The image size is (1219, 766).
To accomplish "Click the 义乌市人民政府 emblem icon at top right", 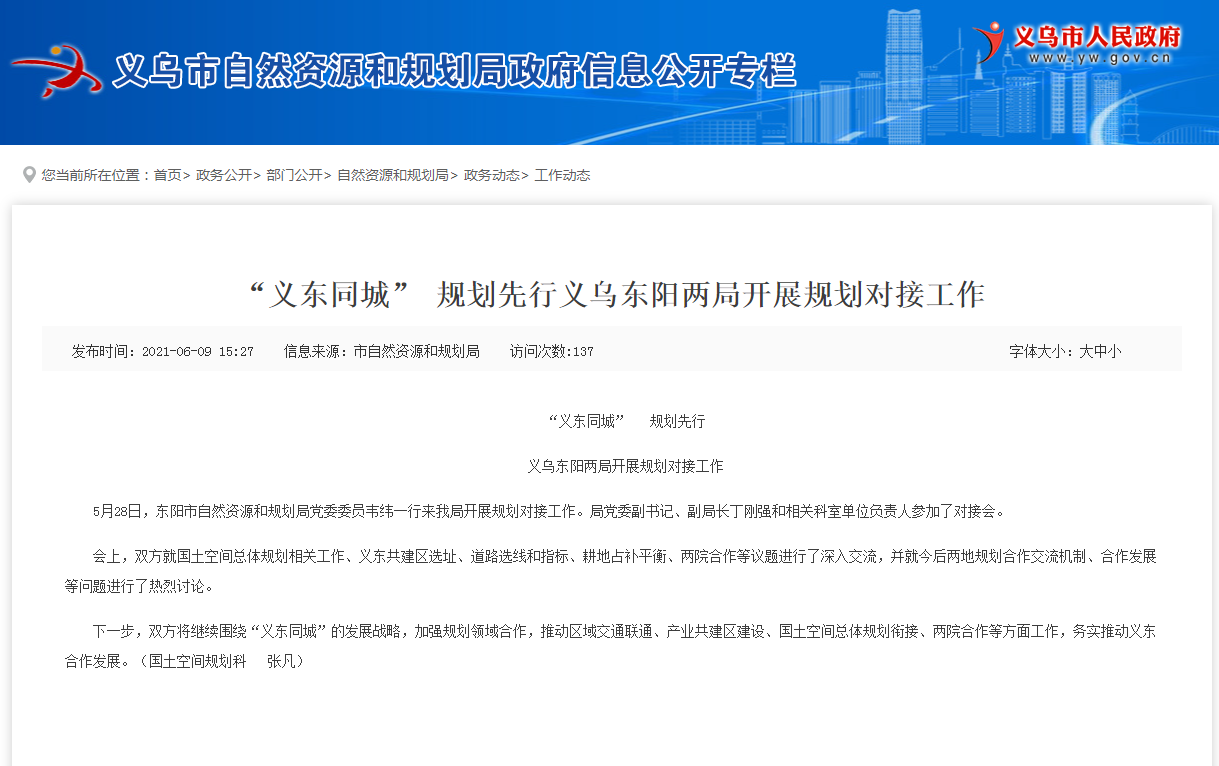I will (990, 42).
